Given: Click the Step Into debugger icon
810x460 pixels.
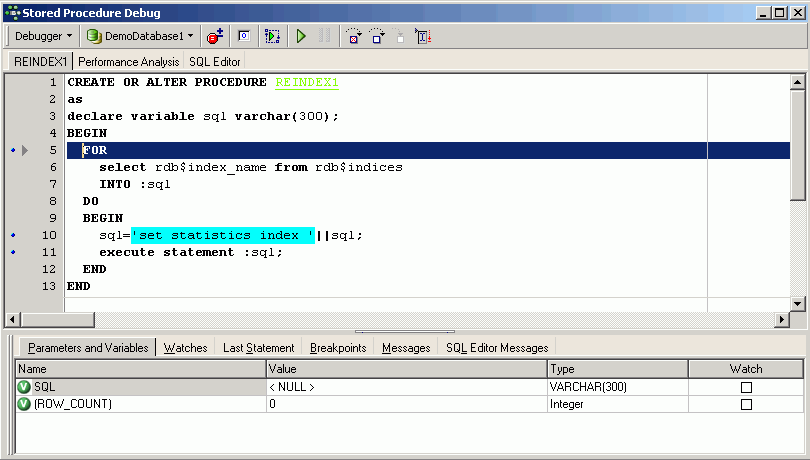Looking at the screenshot, I should pyautogui.click(x=353, y=36).
